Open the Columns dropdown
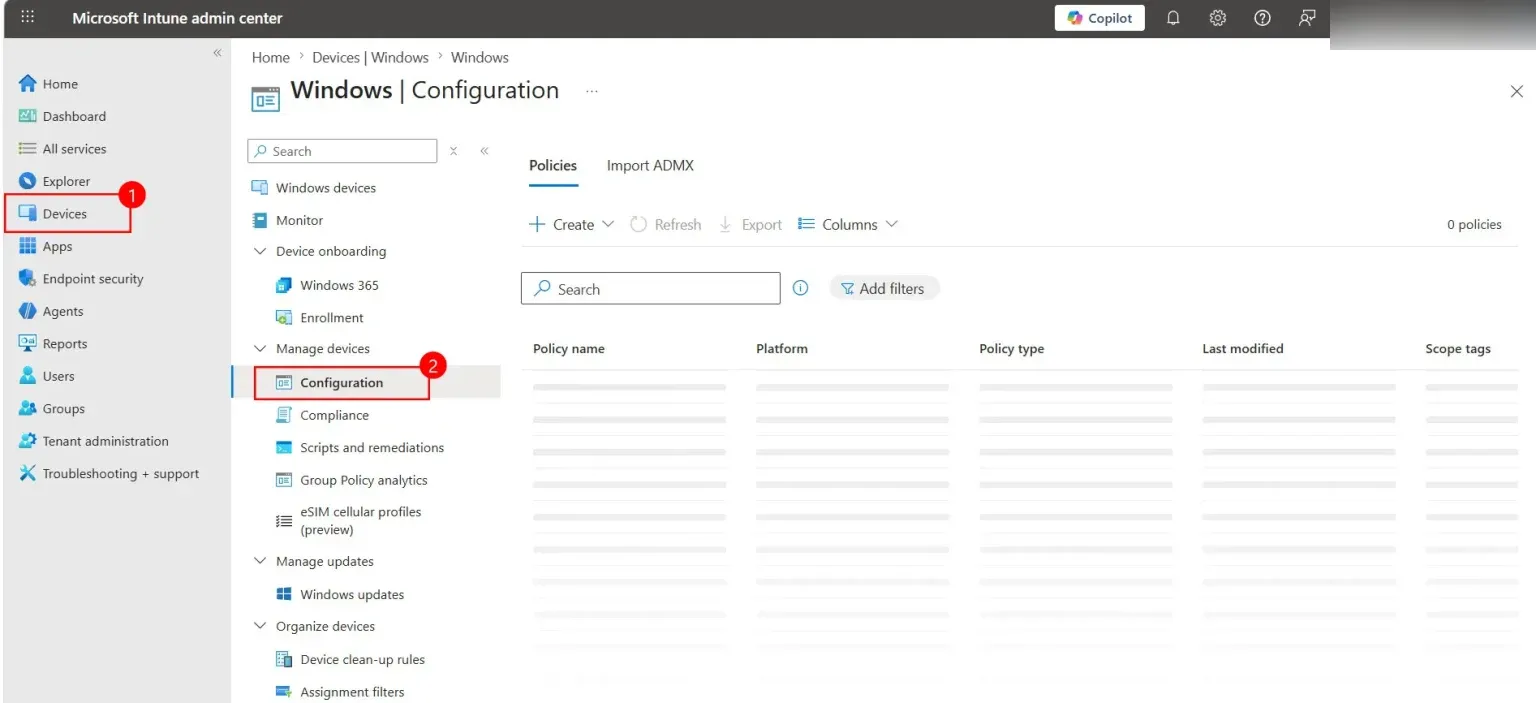The height and width of the screenshot is (703, 1536). (848, 225)
